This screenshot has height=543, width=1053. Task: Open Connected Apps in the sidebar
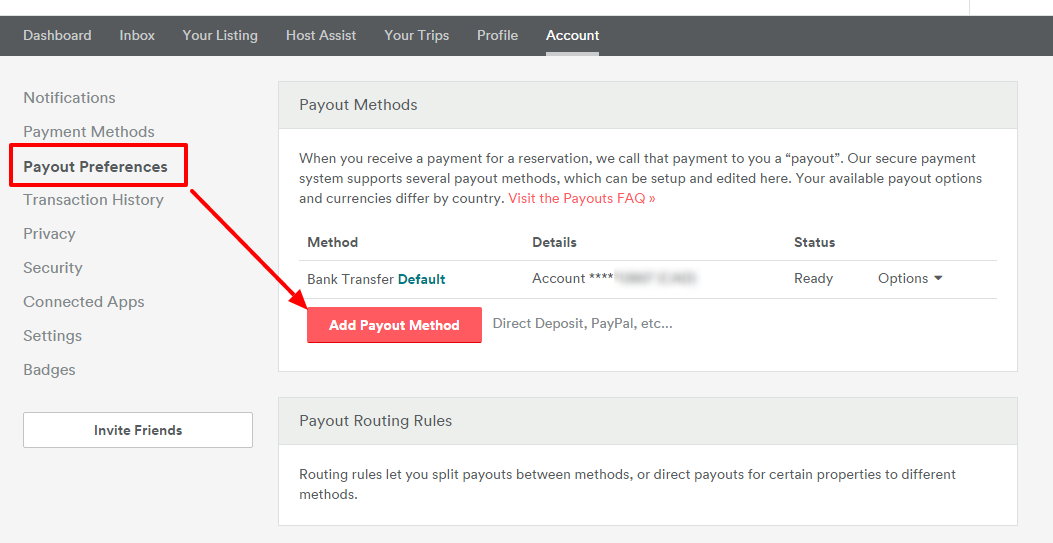click(x=84, y=302)
